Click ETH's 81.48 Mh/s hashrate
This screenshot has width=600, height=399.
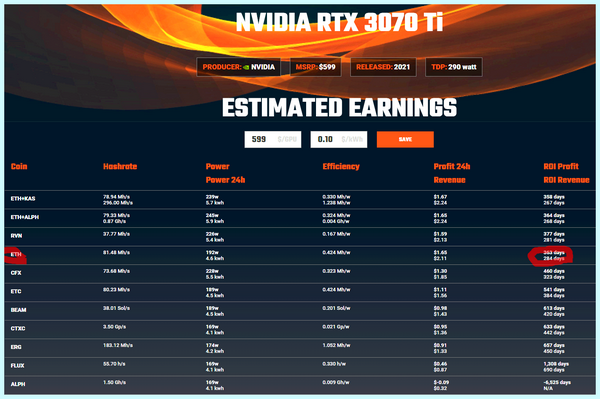point(116,252)
